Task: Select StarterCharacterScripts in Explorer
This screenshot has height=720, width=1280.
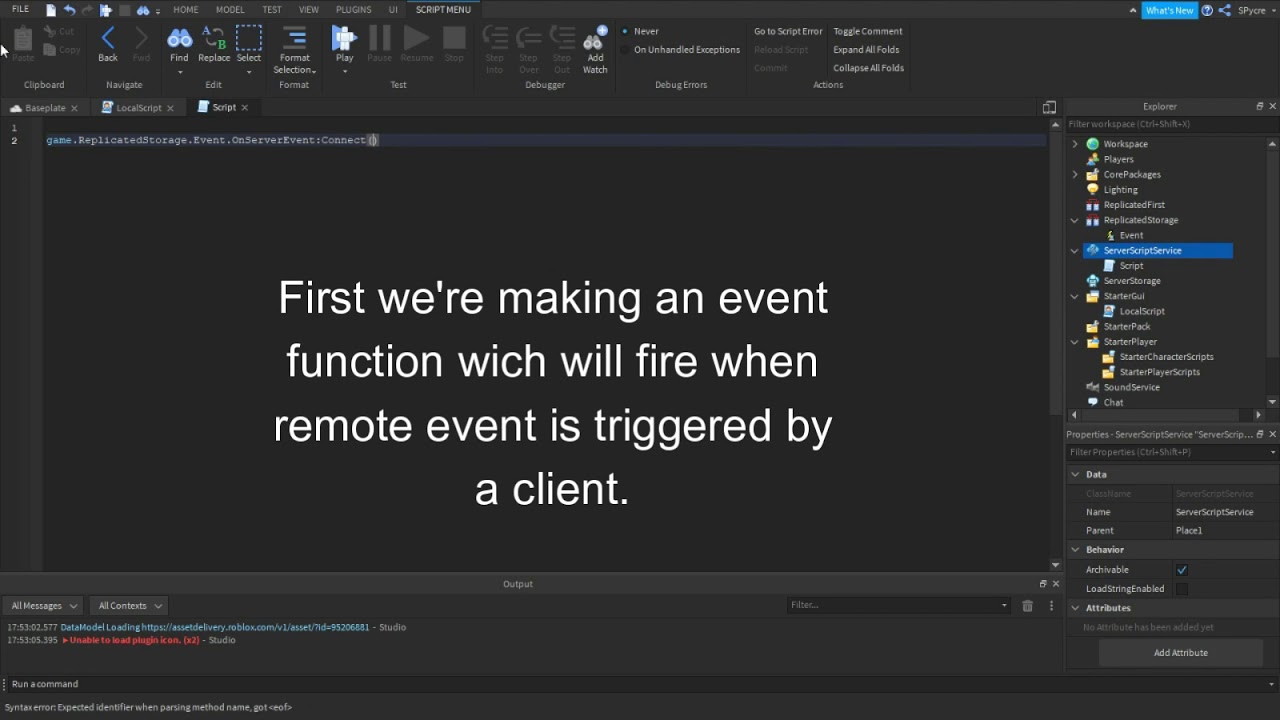Action: [1166, 357]
